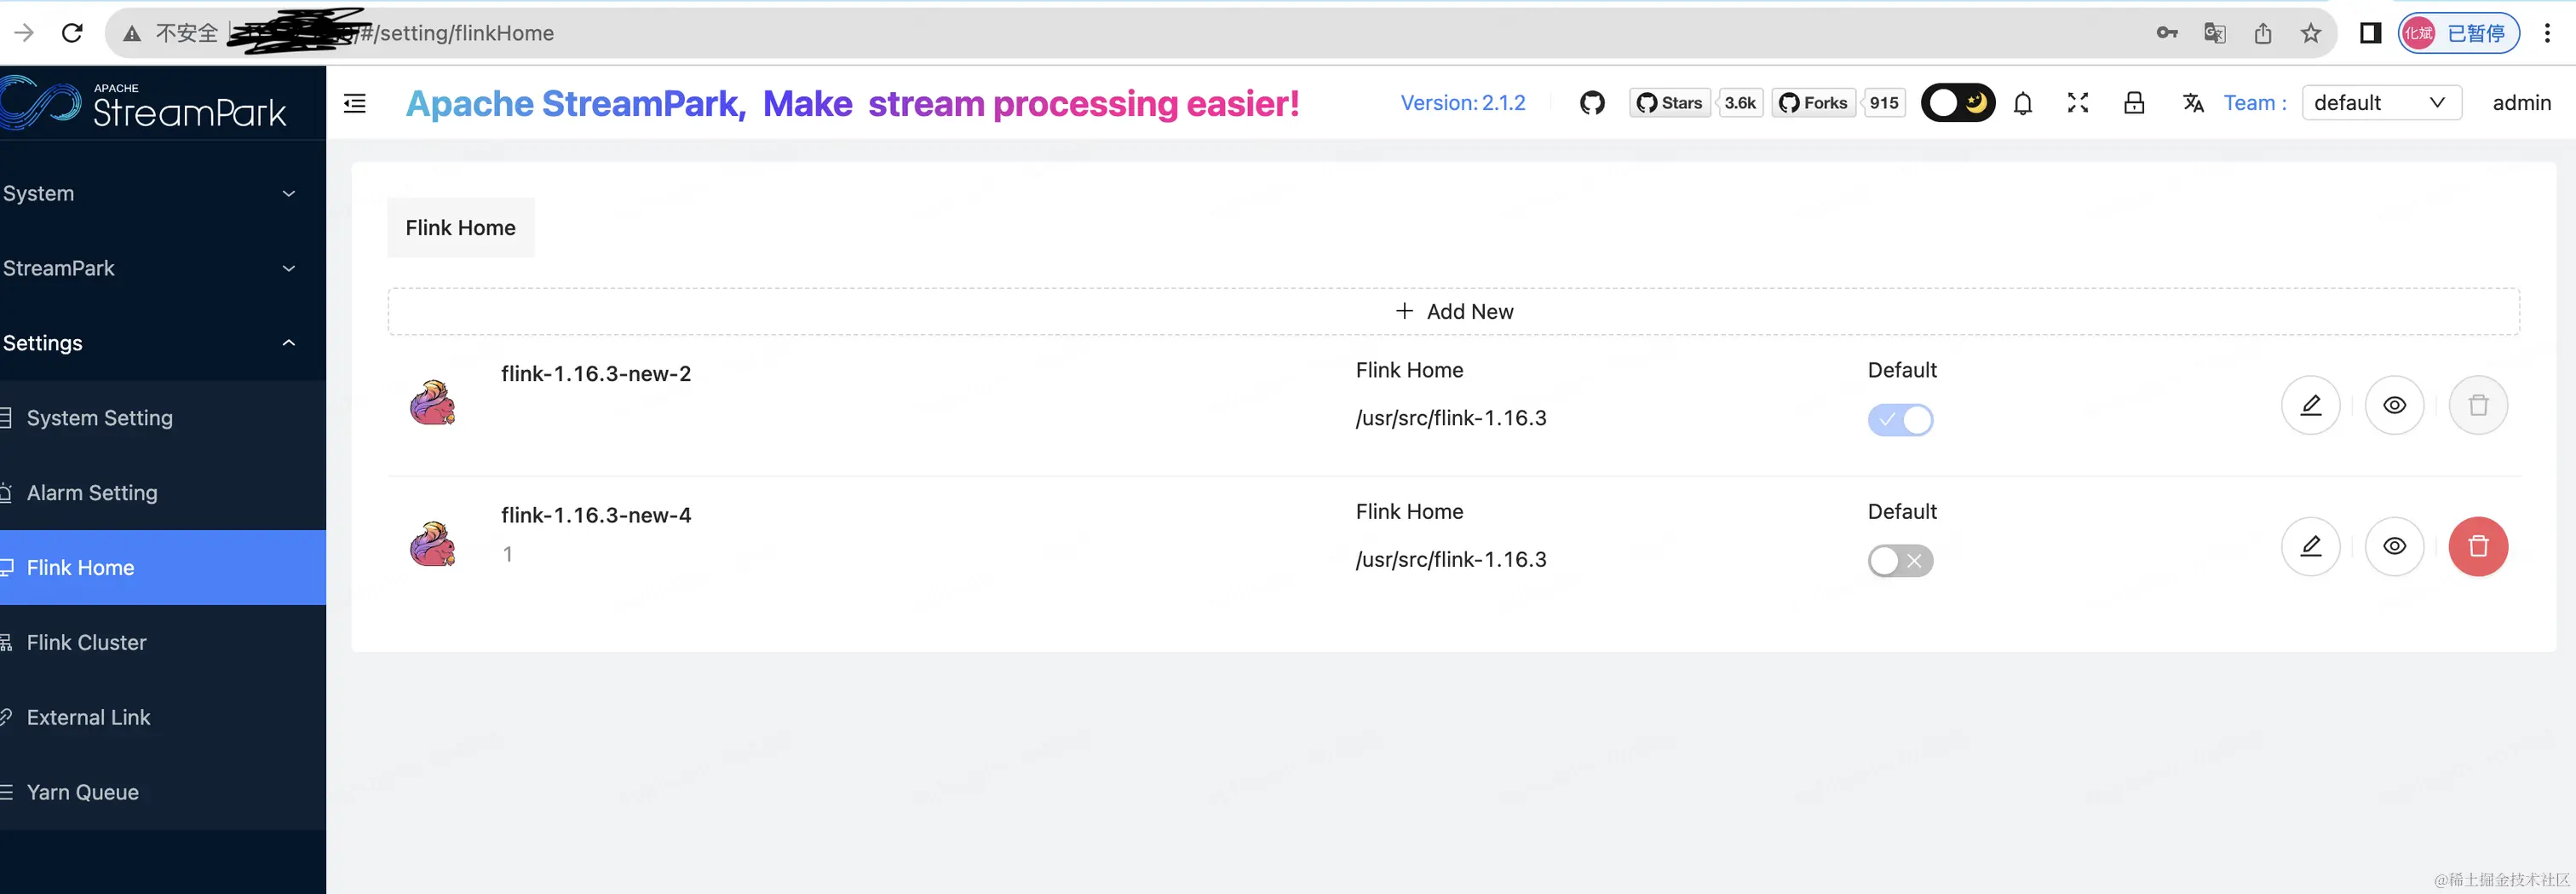This screenshot has width=2576, height=894.
Task: Click the GitHub Forks badge
Action: coord(1813,103)
